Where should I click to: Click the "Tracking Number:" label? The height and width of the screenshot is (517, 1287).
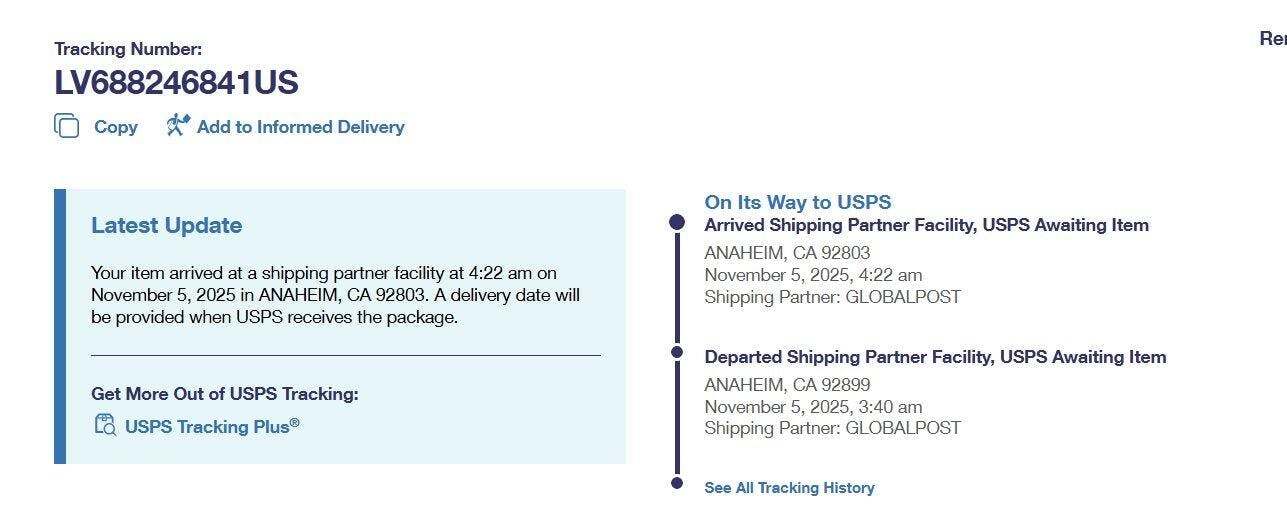pyautogui.click(x=128, y=49)
